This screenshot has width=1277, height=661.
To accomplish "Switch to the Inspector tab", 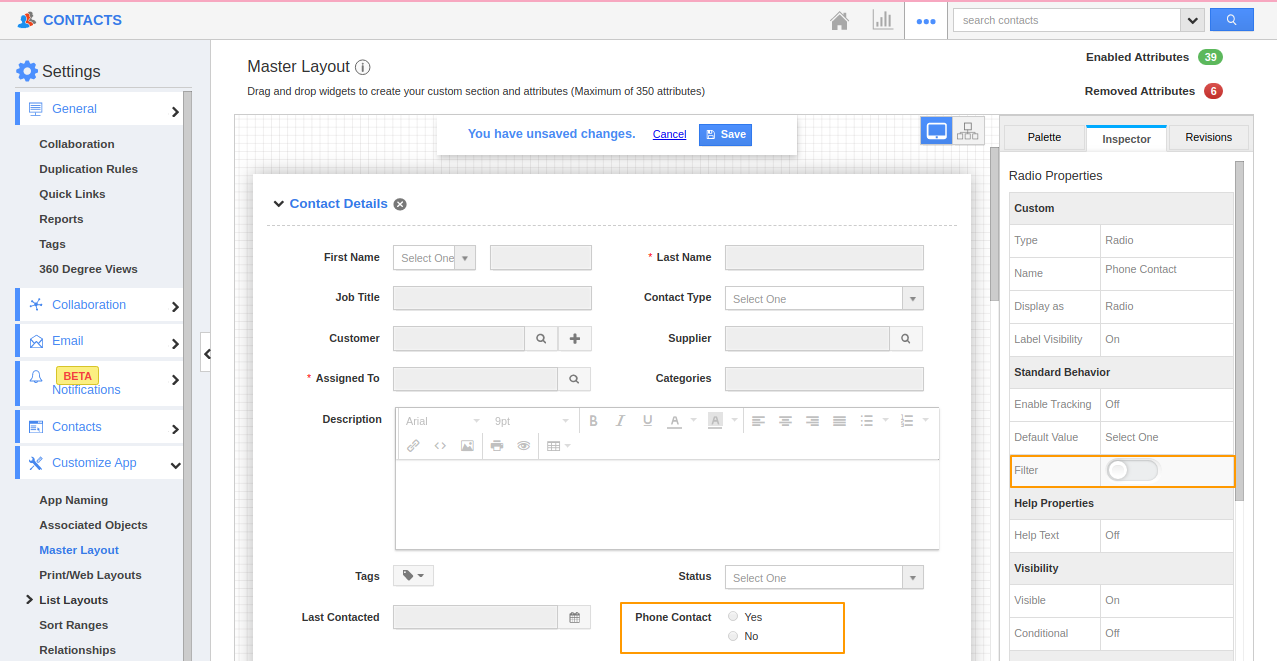I will click(1126, 139).
